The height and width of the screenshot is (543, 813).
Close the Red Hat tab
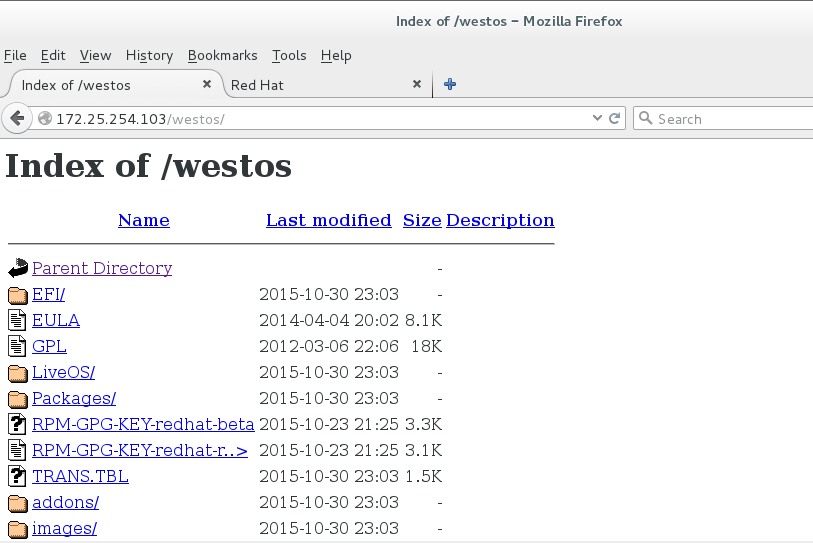tap(417, 84)
